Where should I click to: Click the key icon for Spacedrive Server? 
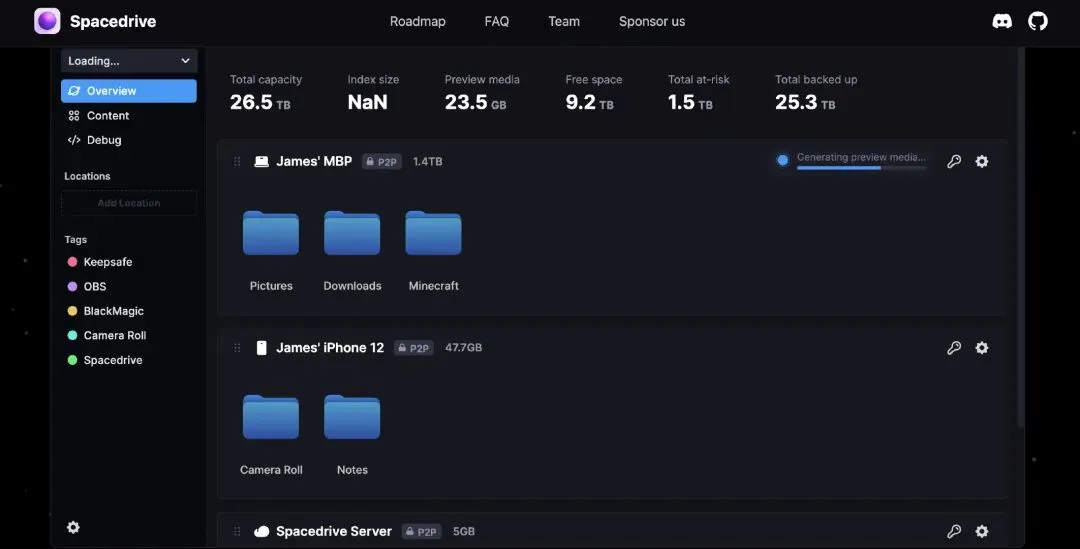point(954,531)
